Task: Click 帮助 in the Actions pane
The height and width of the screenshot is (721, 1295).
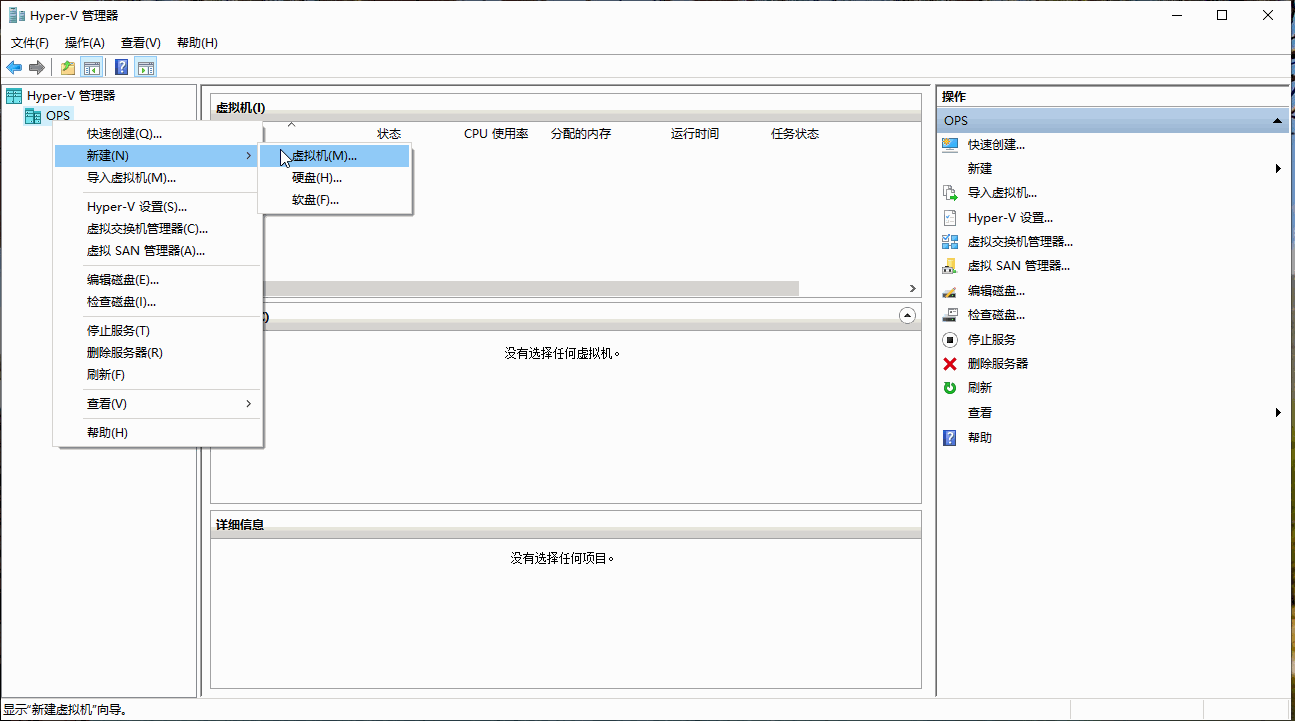Action: 980,437
